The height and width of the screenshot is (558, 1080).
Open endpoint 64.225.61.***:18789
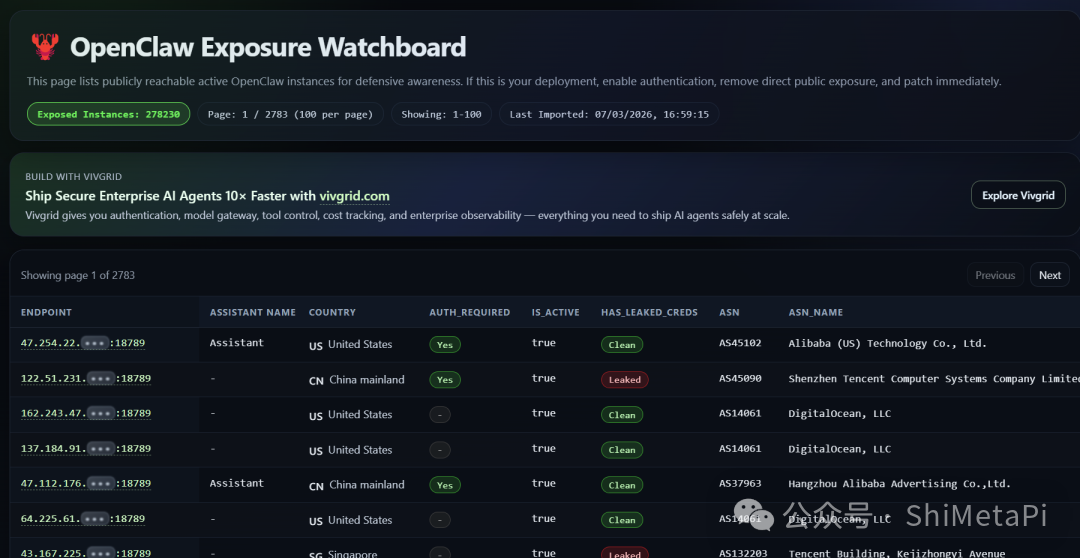(83, 519)
